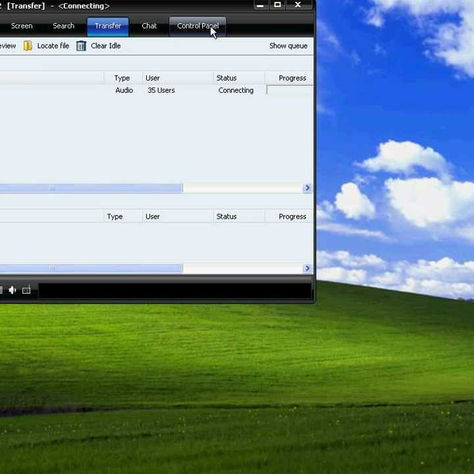Sort upper list by Status column
This screenshot has width=474, height=474.
pyautogui.click(x=239, y=78)
